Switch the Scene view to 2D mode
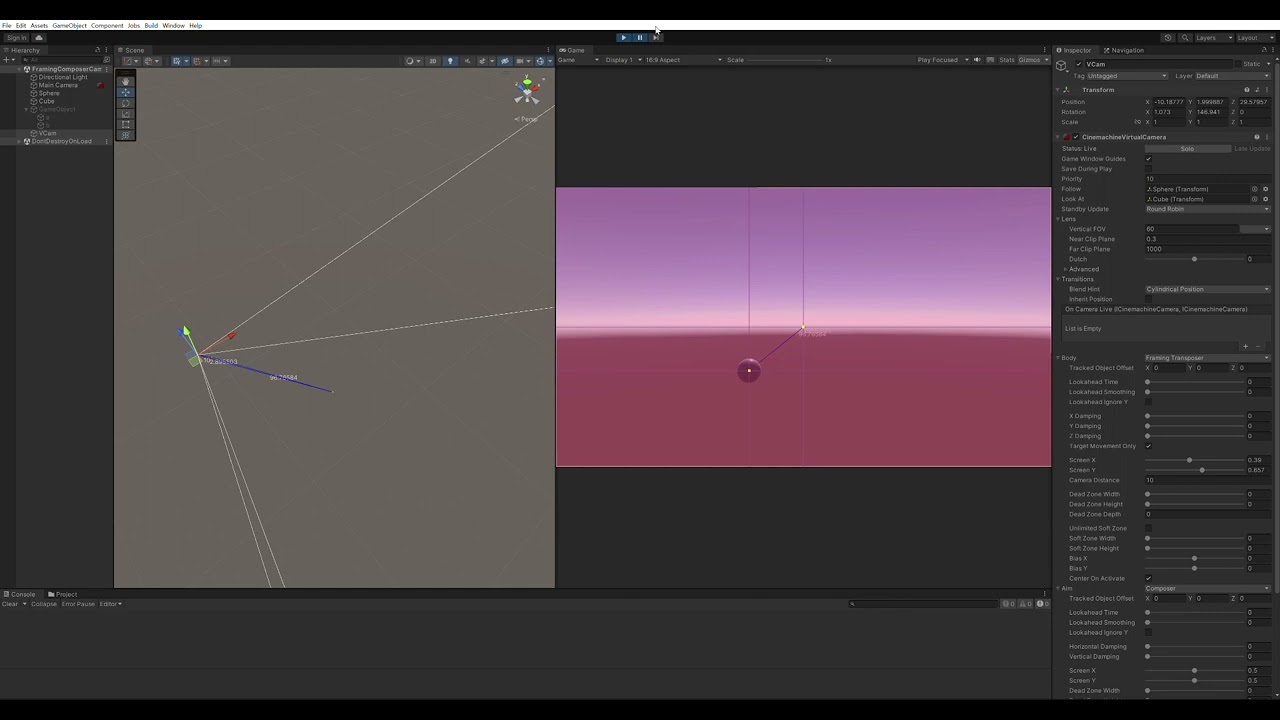The width and height of the screenshot is (1280, 720). pyautogui.click(x=433, y=61)
